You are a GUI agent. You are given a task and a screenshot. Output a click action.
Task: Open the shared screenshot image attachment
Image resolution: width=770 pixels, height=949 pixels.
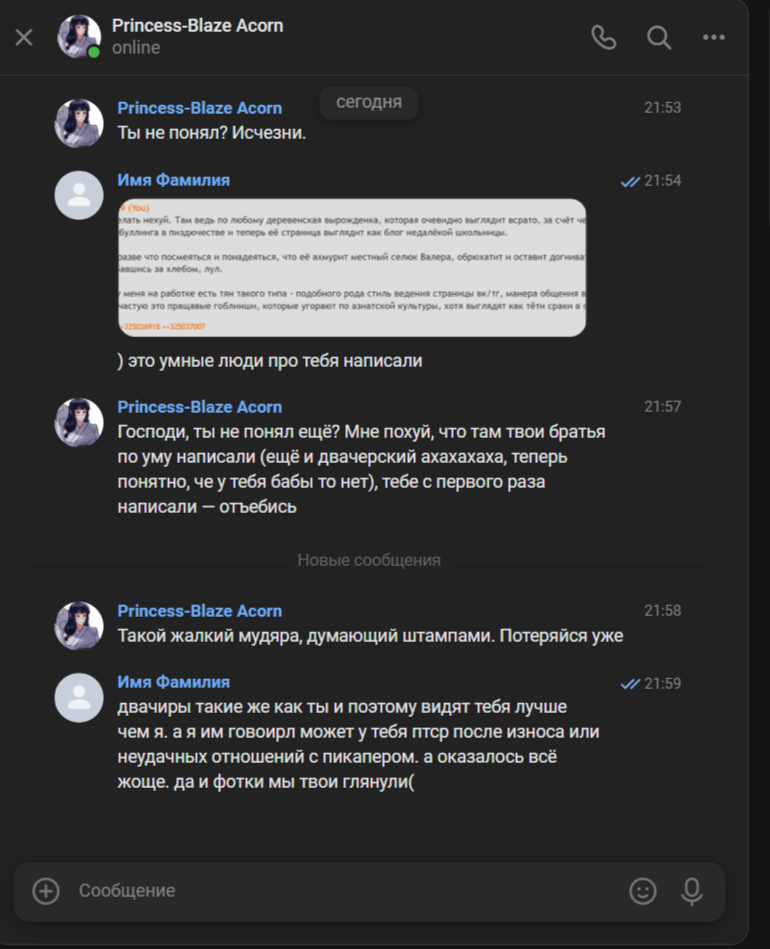351,267
